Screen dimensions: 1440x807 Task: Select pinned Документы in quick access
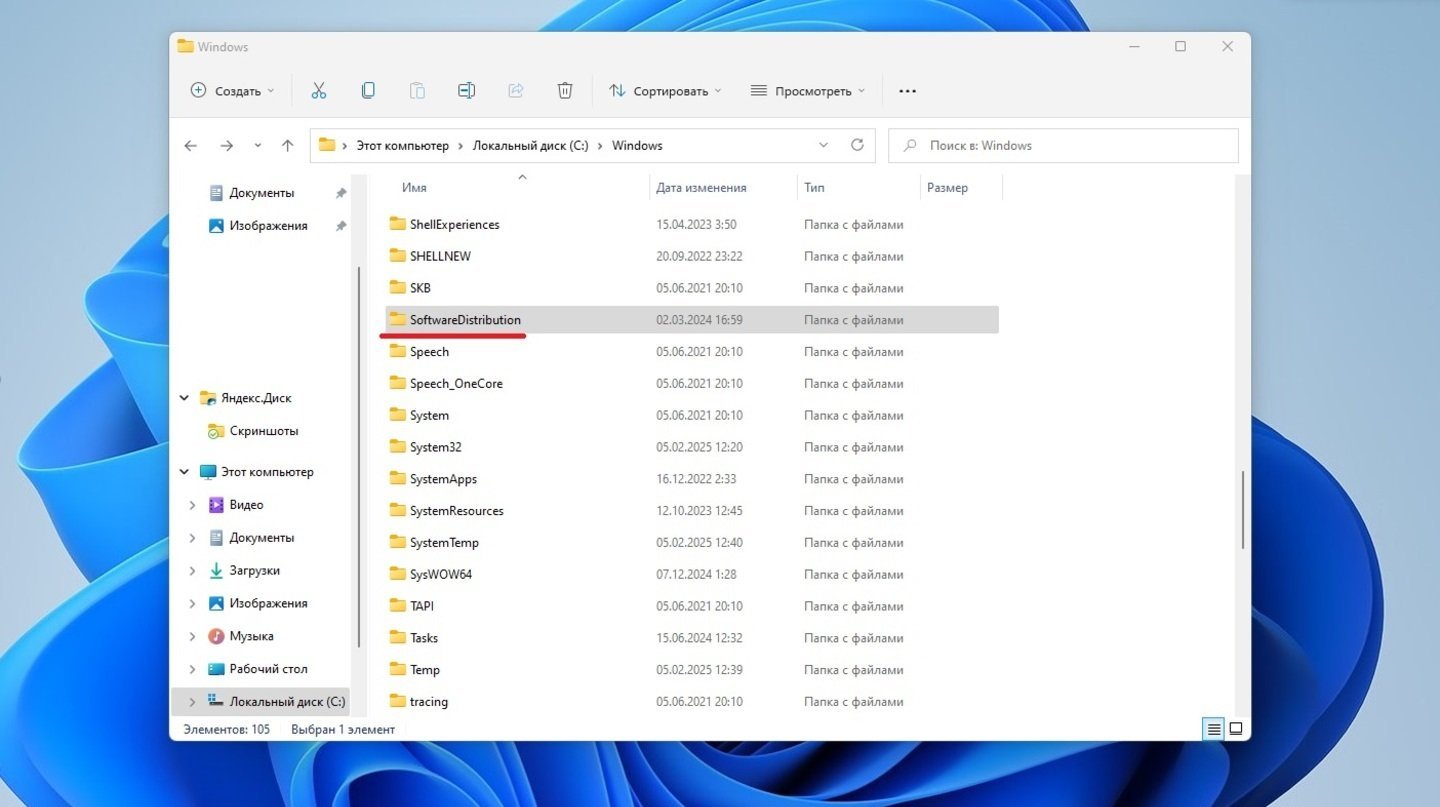coord(262,193)
